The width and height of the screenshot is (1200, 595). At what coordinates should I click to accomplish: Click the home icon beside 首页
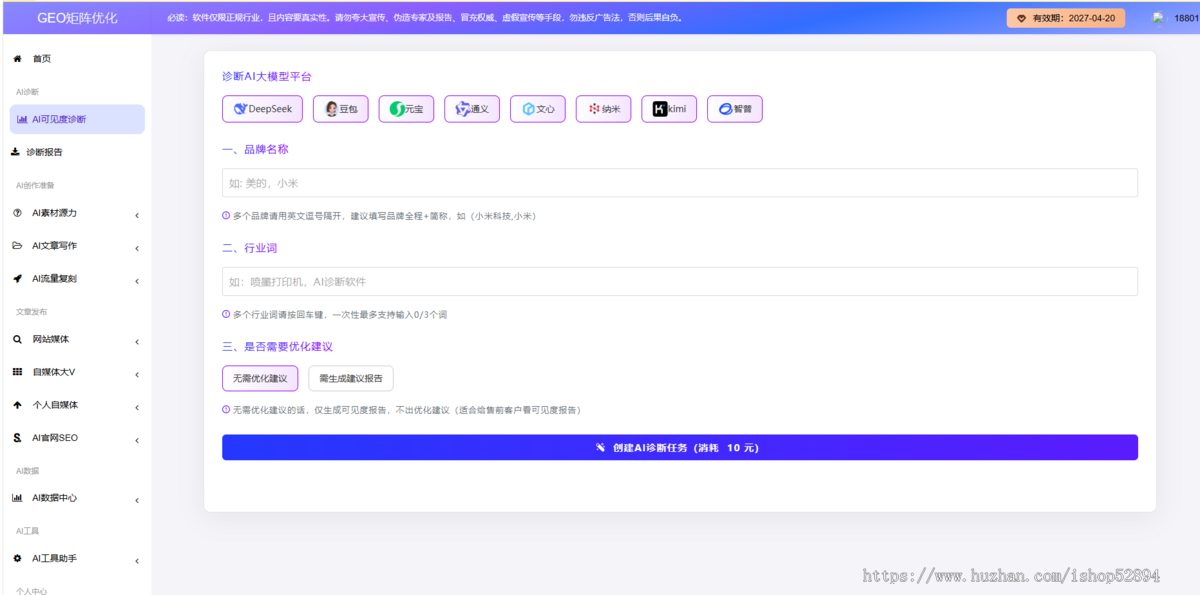click(x=17, y=59)
